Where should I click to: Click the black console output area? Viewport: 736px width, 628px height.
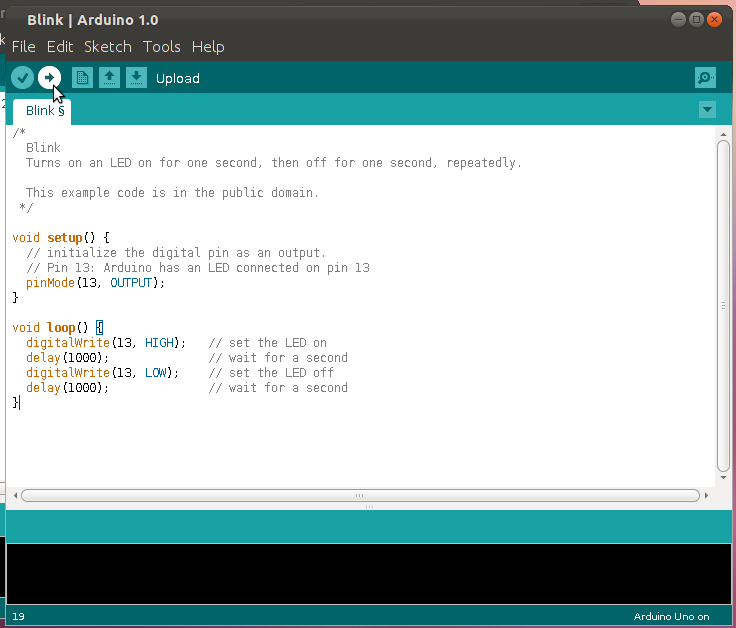(x=368, y=574)
